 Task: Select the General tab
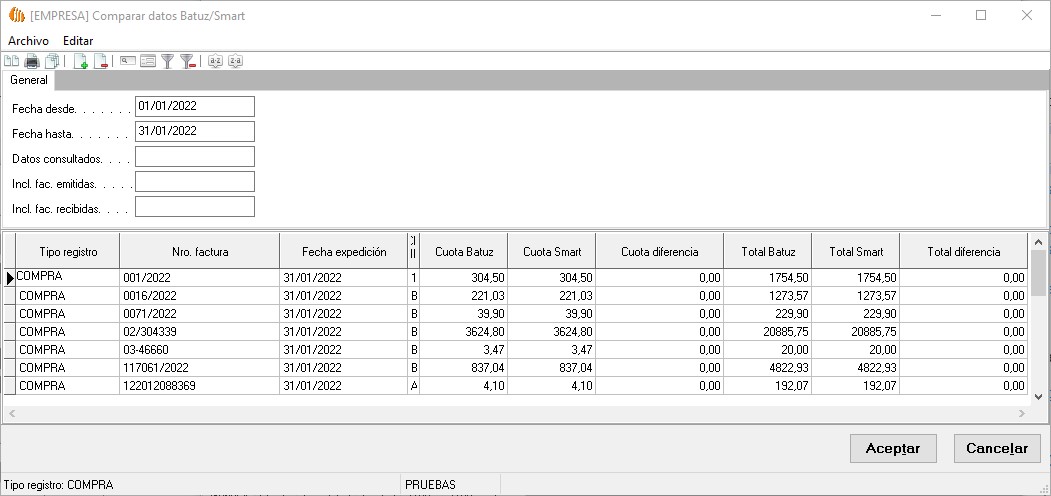click(29, 80)
